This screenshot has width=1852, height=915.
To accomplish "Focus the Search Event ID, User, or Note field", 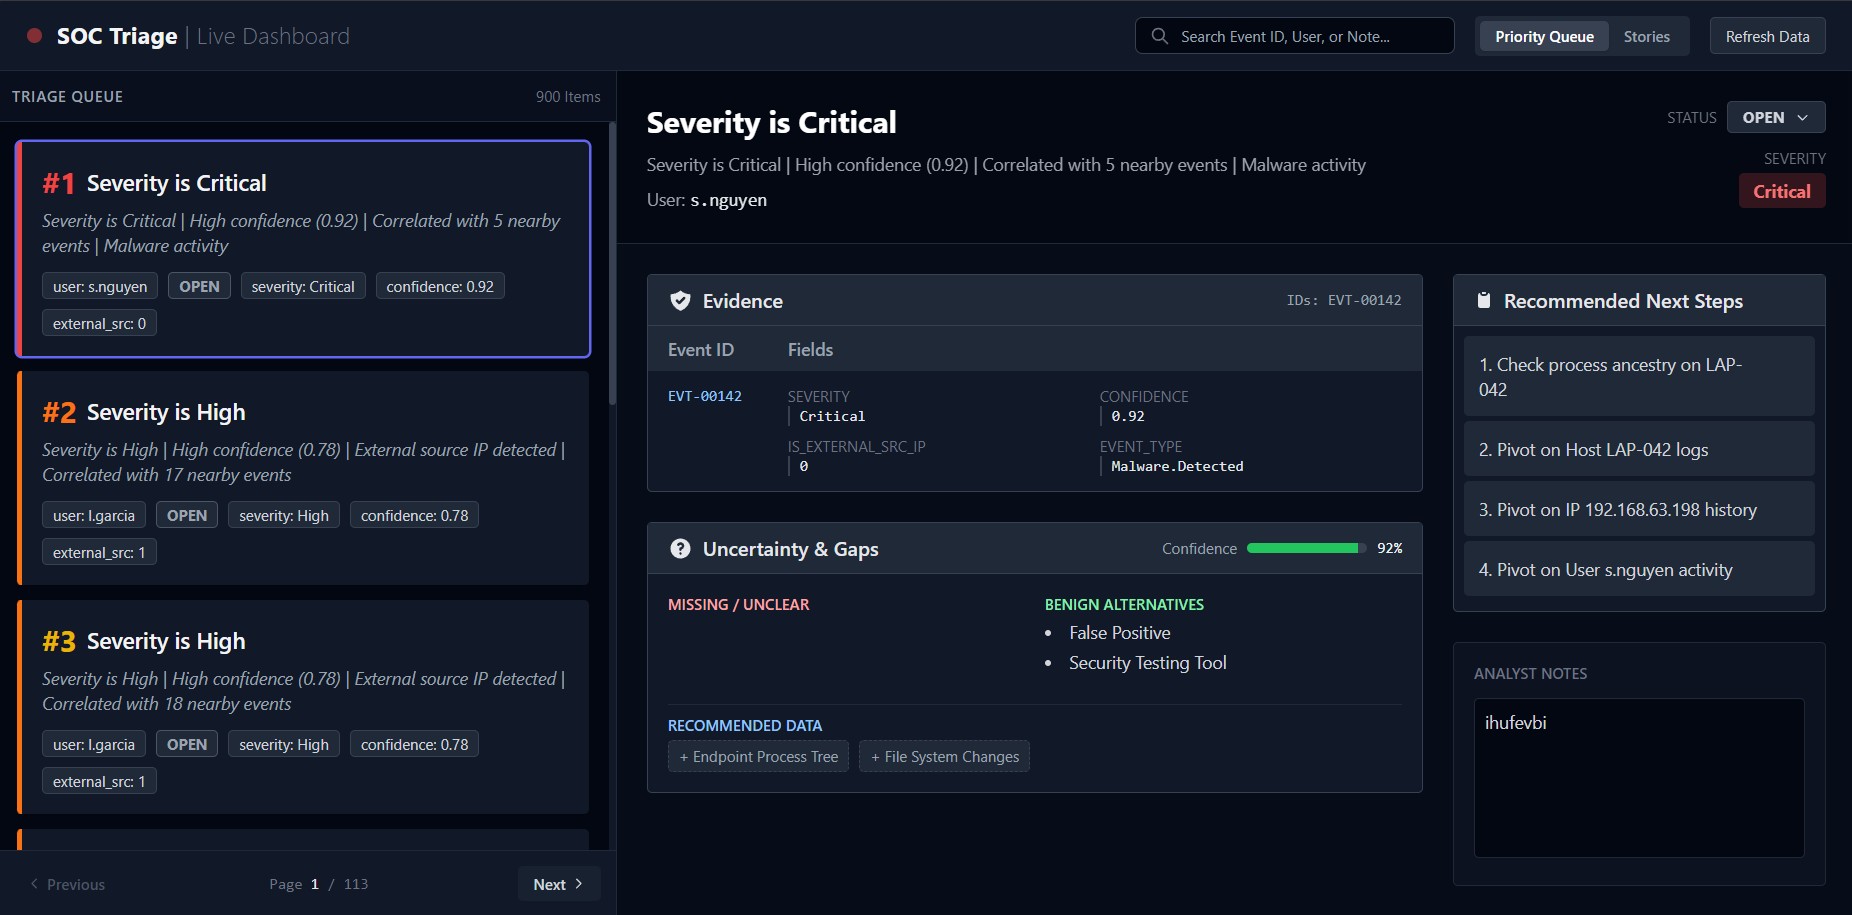I will point(1295,36).
